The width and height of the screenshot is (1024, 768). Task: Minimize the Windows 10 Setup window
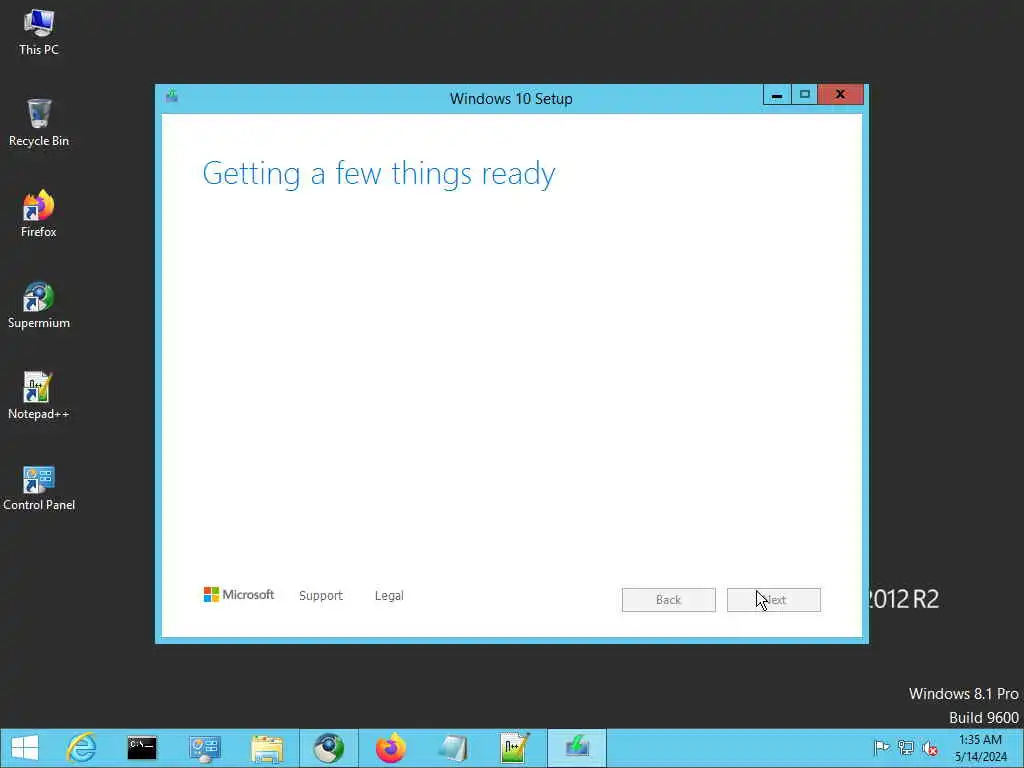(x=776, y=95)
